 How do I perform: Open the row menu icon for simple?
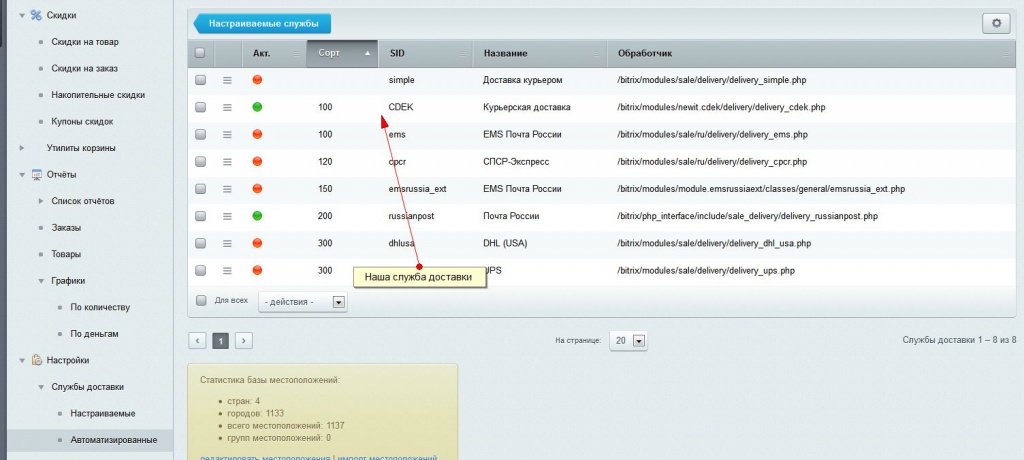pyautogui.click(x=227, y=80)
